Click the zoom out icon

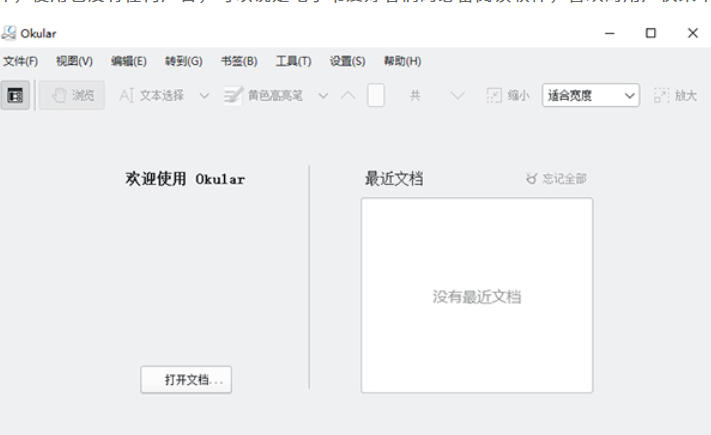pos(494,96)
